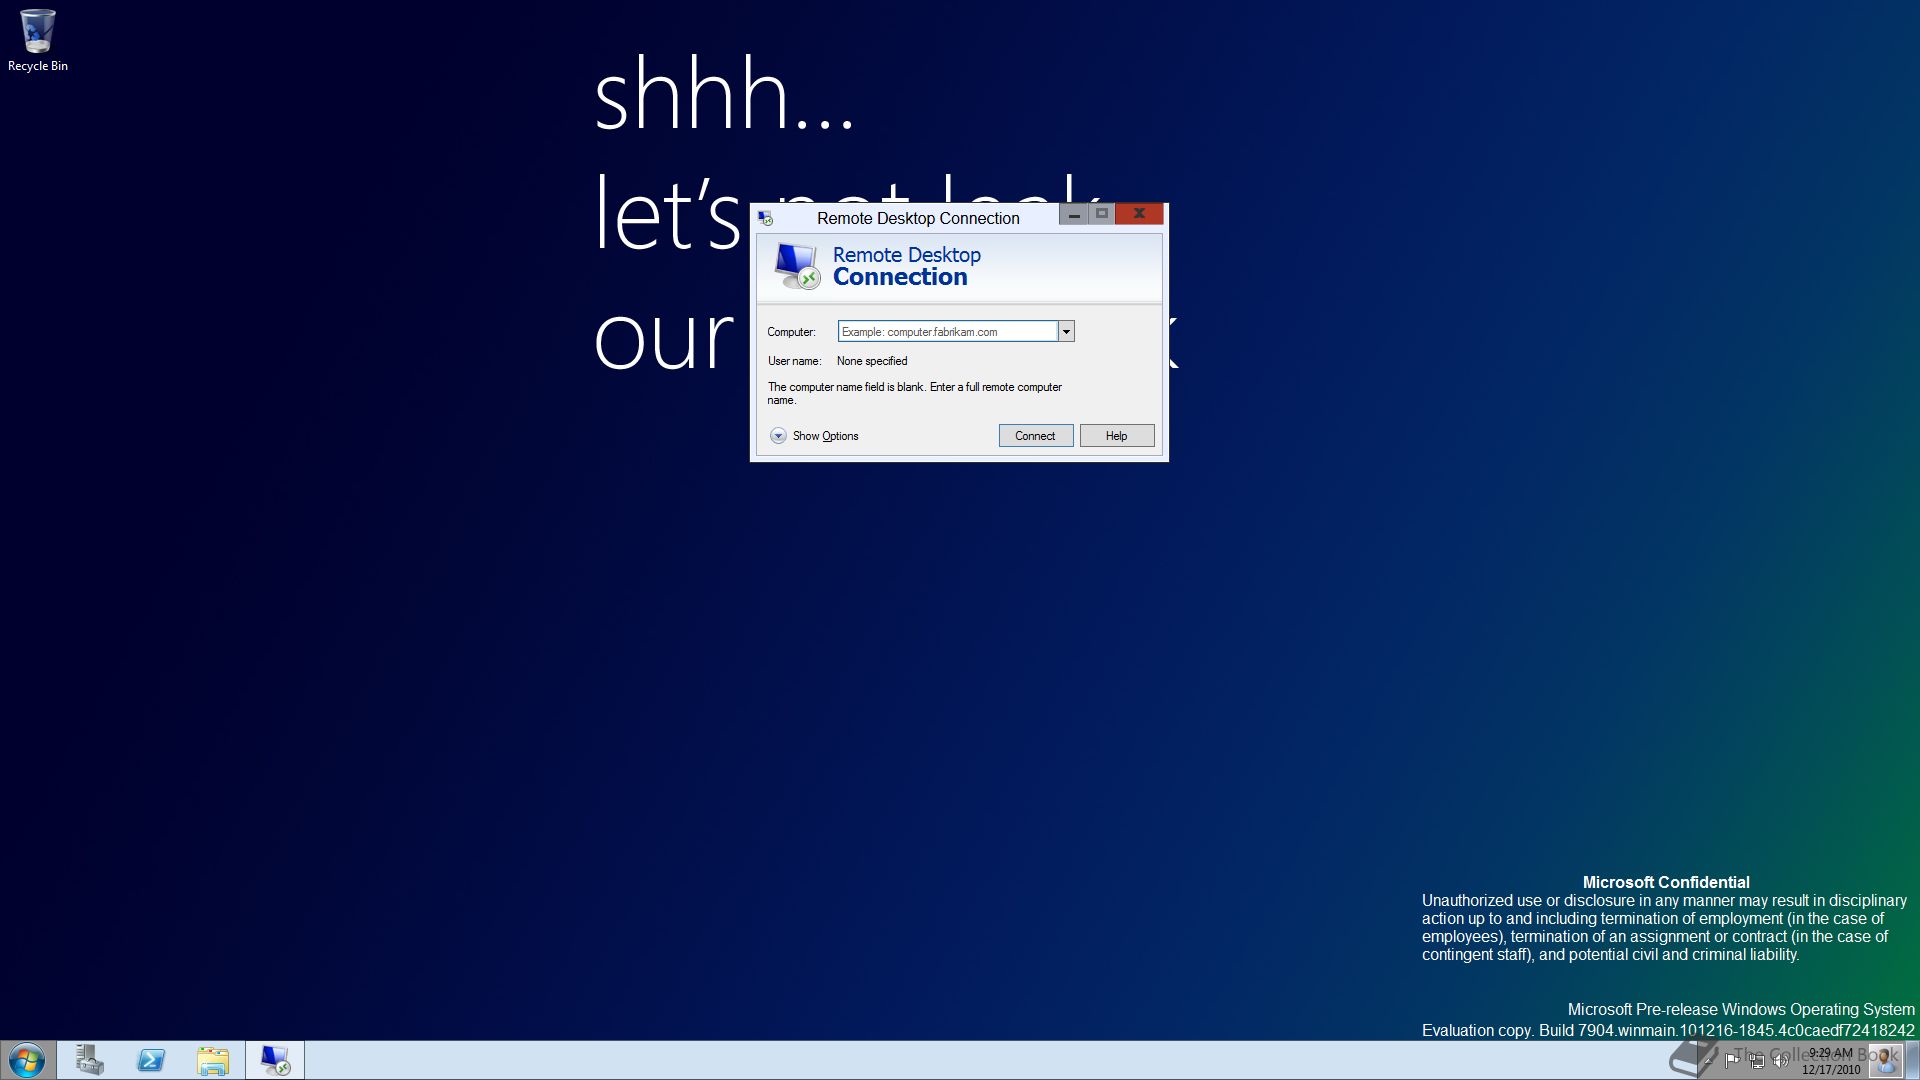This screenshot has height=1080, width=1920.
Task: Open the Computer dropdown arrow
Action: coord(1066,332)
